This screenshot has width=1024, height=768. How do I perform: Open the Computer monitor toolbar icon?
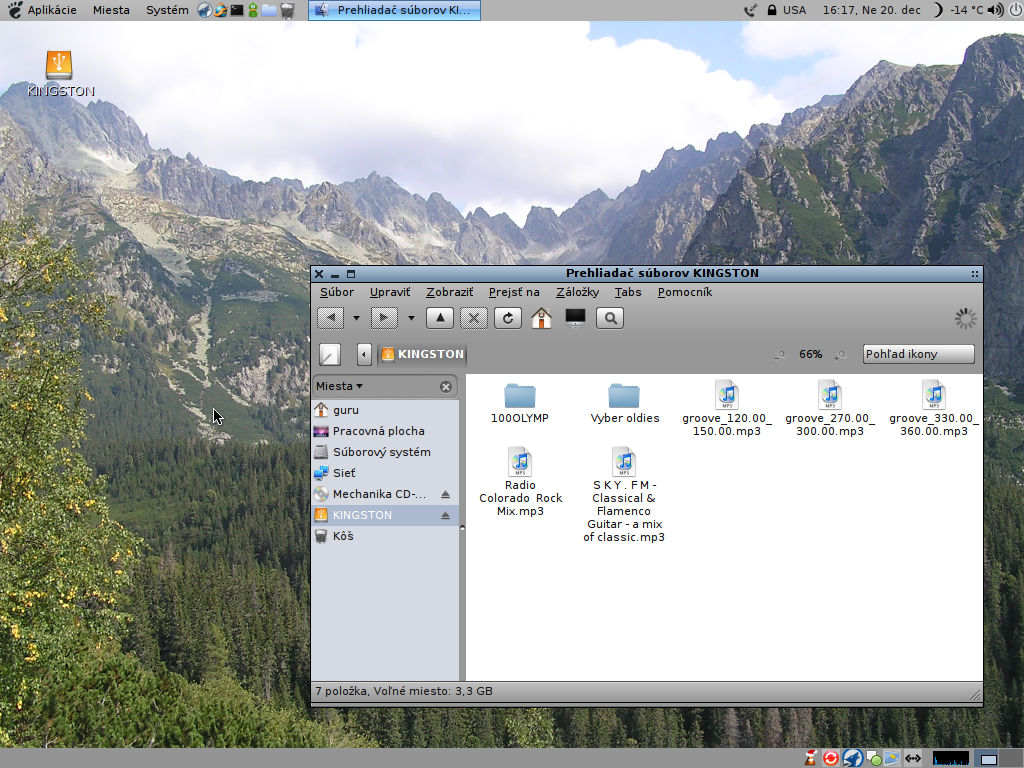click(575, 318)
